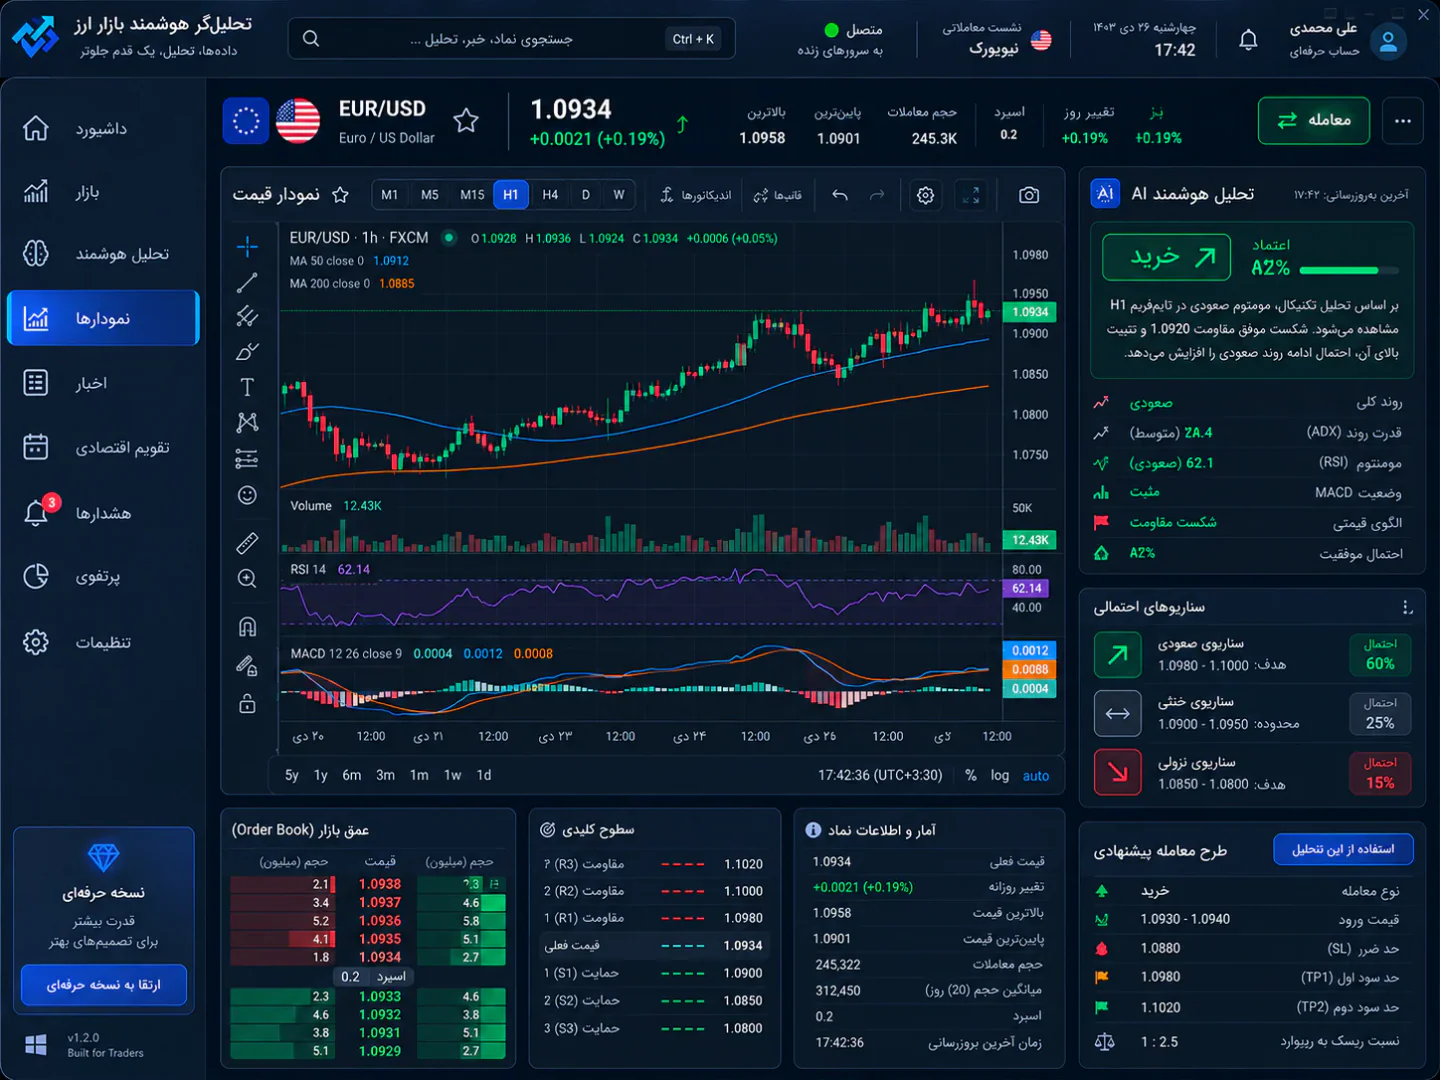The width and height of the screenshot is (1440, 1080).
Task: Click the 17:42:36 (UTC+3:30) chart clock
Action: click(x=880, y=775)
